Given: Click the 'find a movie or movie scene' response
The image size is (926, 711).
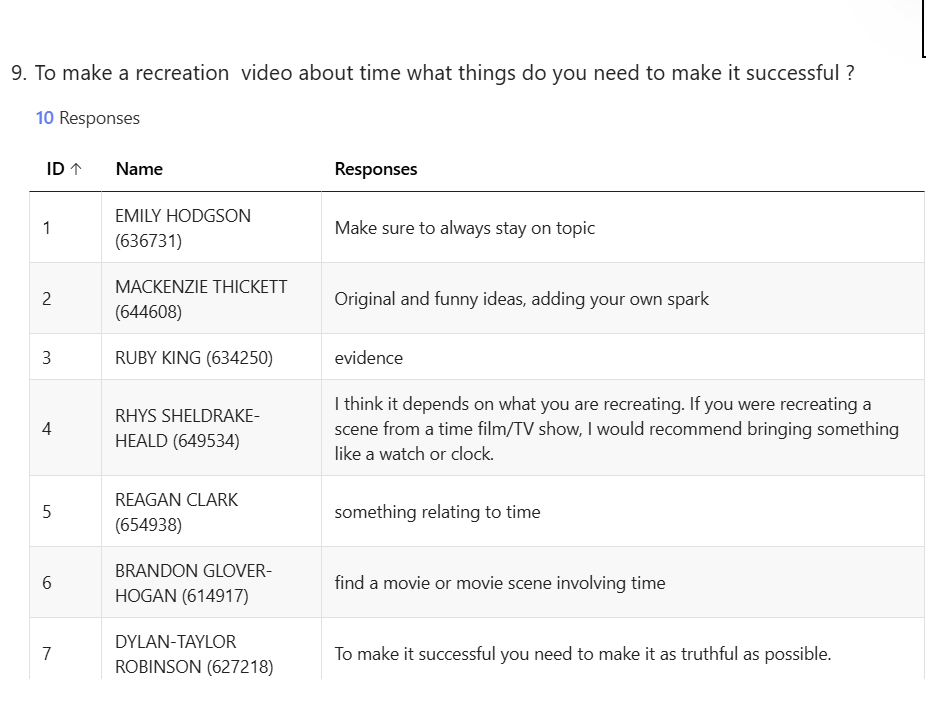Looking at the screenshot, I should point(500,583).
